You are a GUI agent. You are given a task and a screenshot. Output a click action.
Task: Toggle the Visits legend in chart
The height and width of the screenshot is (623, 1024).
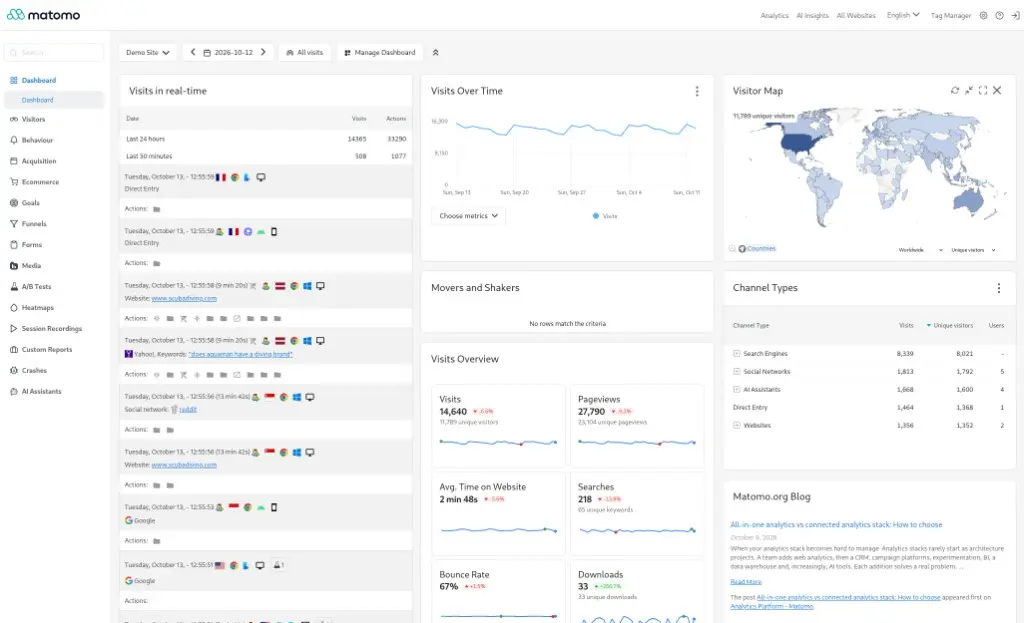[605, 216]
